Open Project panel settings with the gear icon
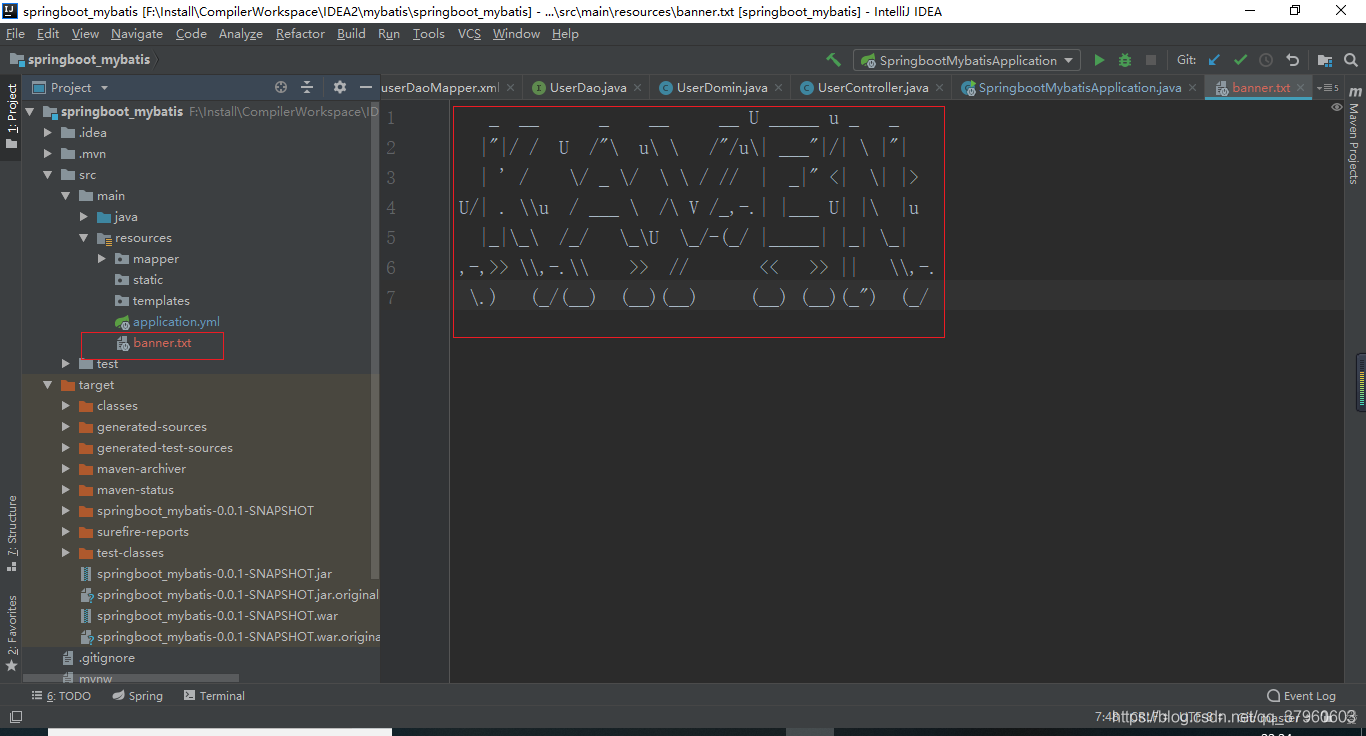The height and width of the screenshot is (736, 1366). point(339,87)
